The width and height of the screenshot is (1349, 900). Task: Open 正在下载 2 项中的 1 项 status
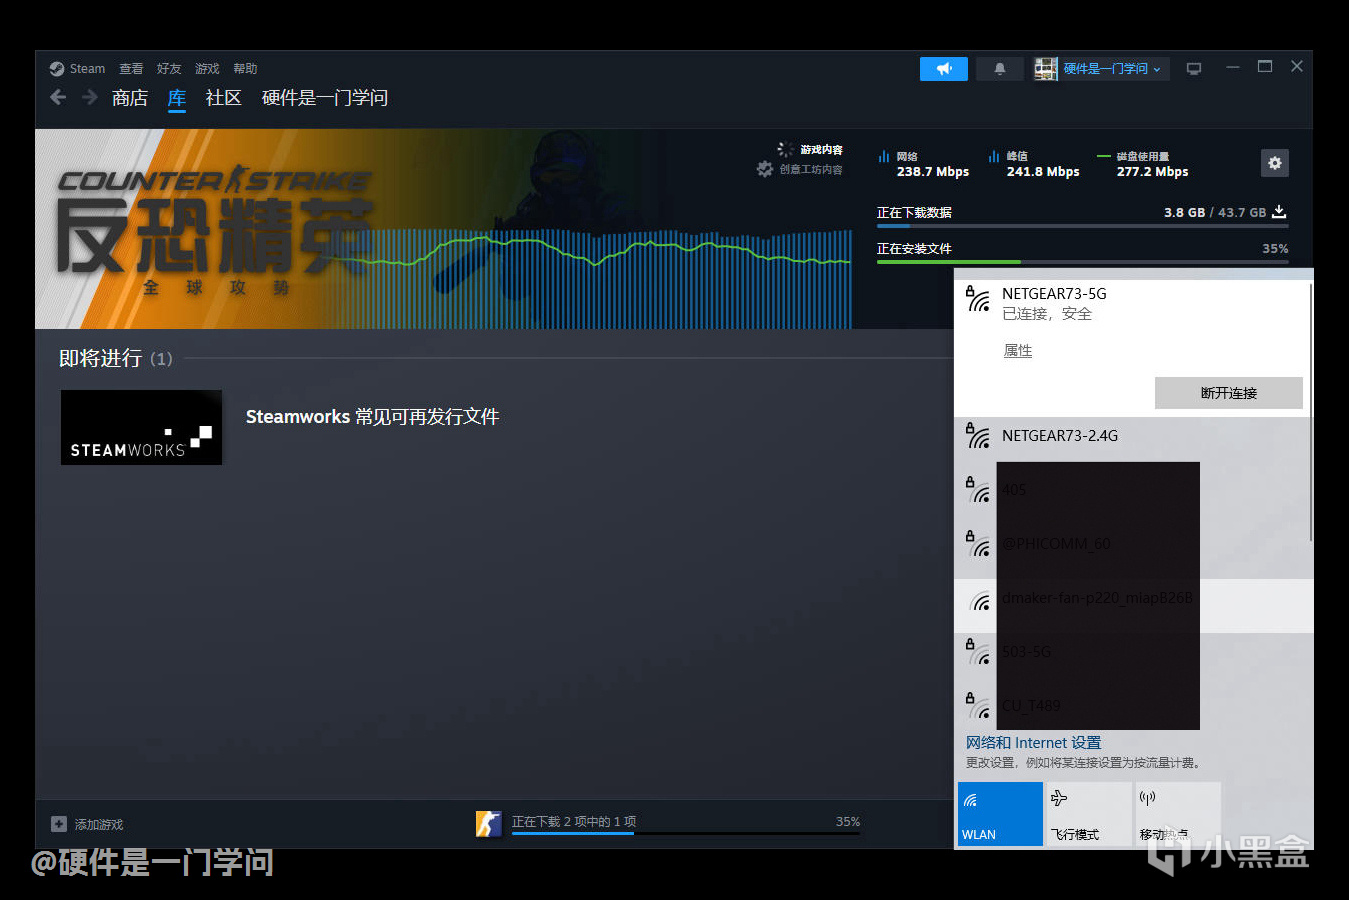(x=574, y=822)
